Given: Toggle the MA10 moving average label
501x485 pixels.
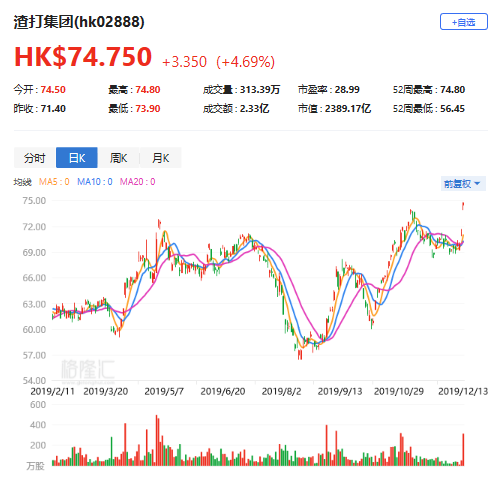Looking at the screenshot, I should click(x=95, y=182).
